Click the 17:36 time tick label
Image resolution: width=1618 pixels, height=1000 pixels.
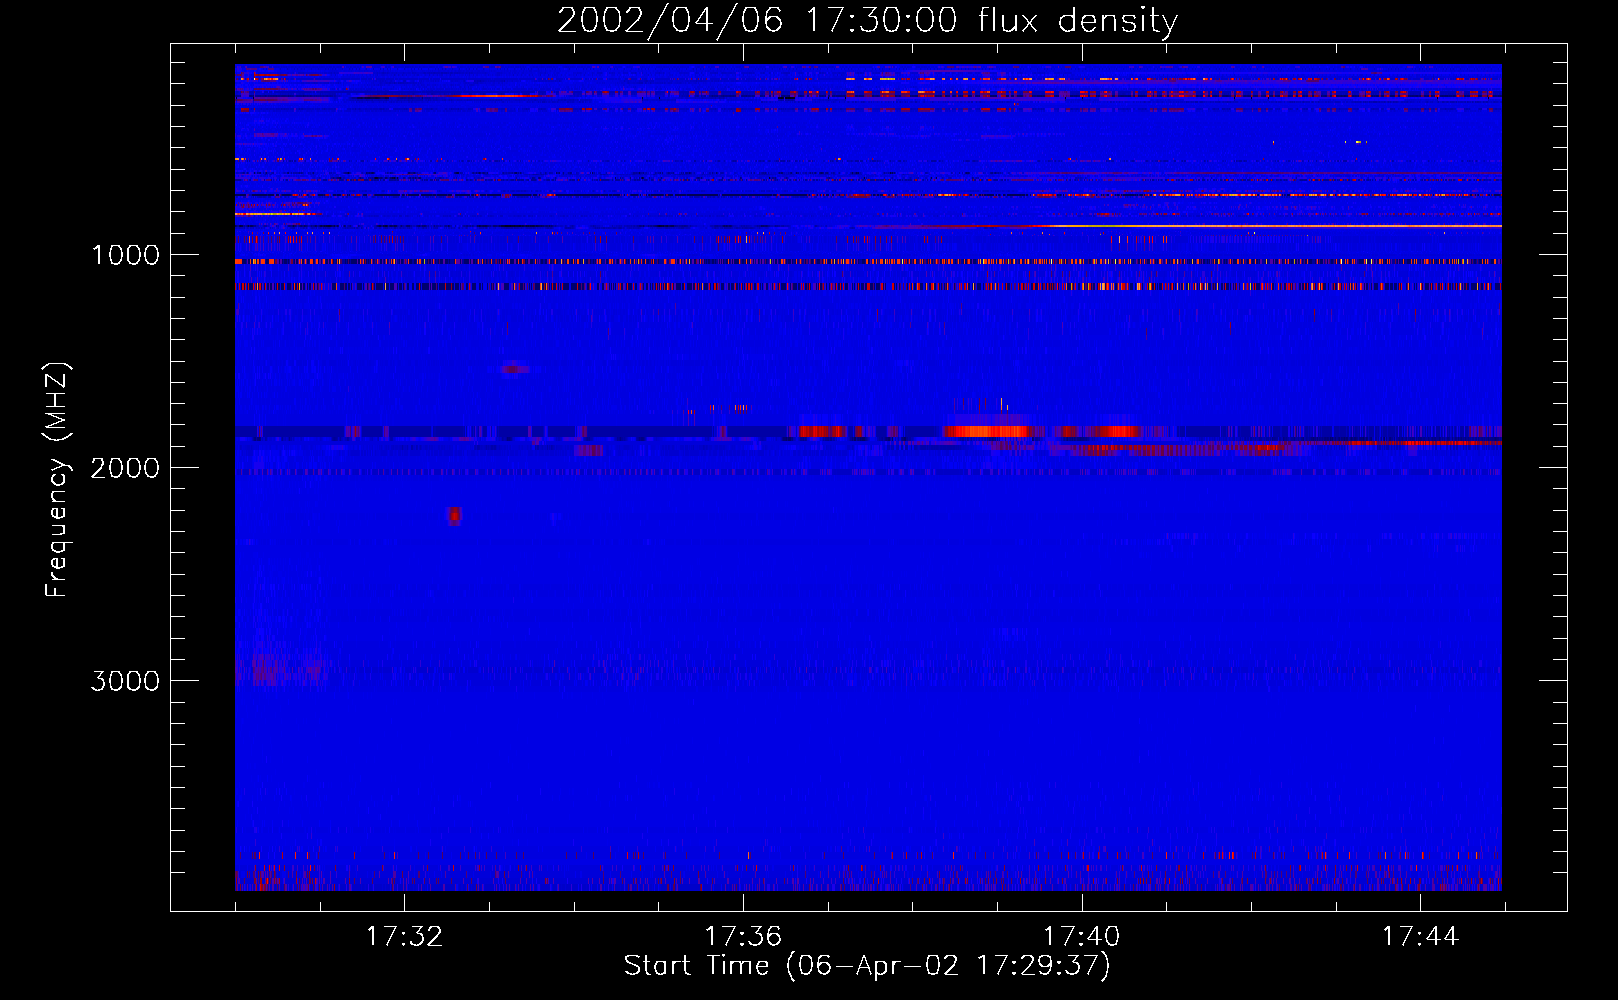(x=743, y=937)
